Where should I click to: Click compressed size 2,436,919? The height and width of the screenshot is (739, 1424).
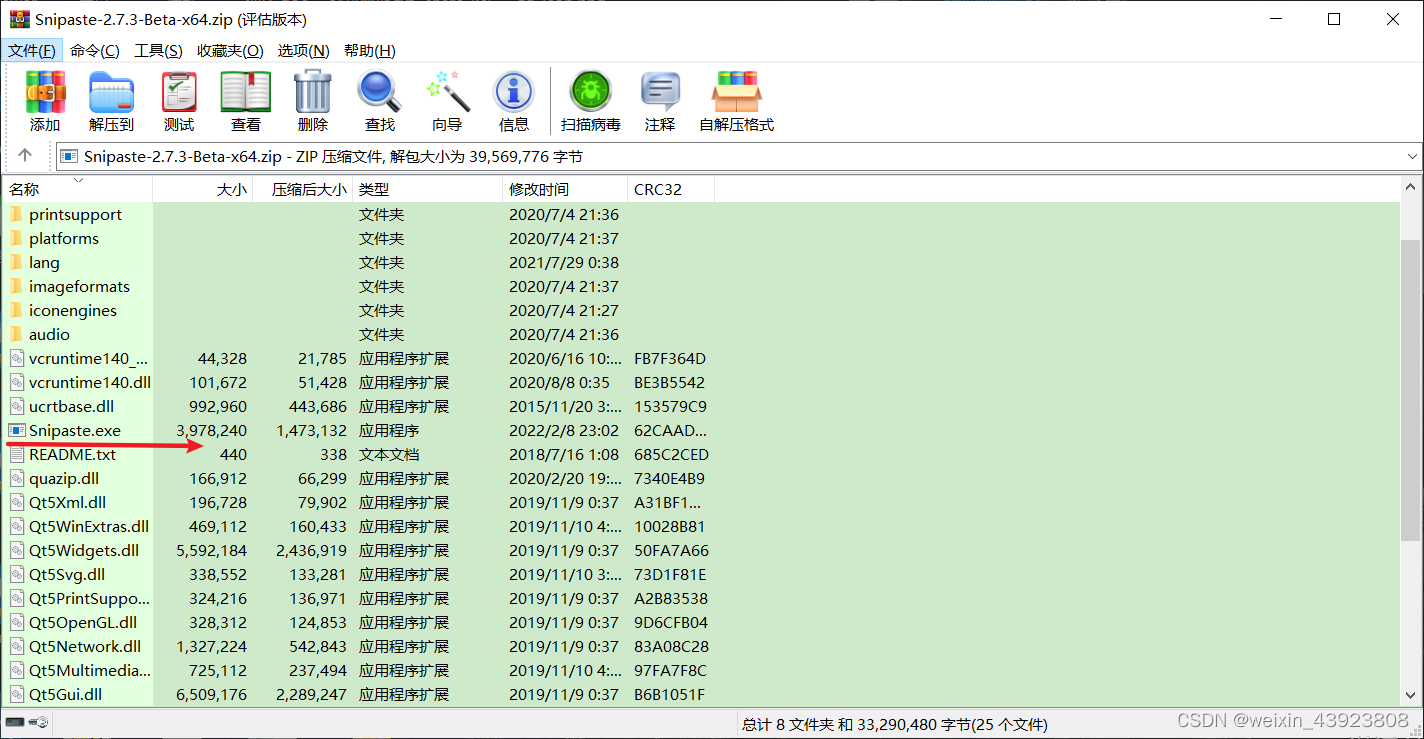click(311, 550)
